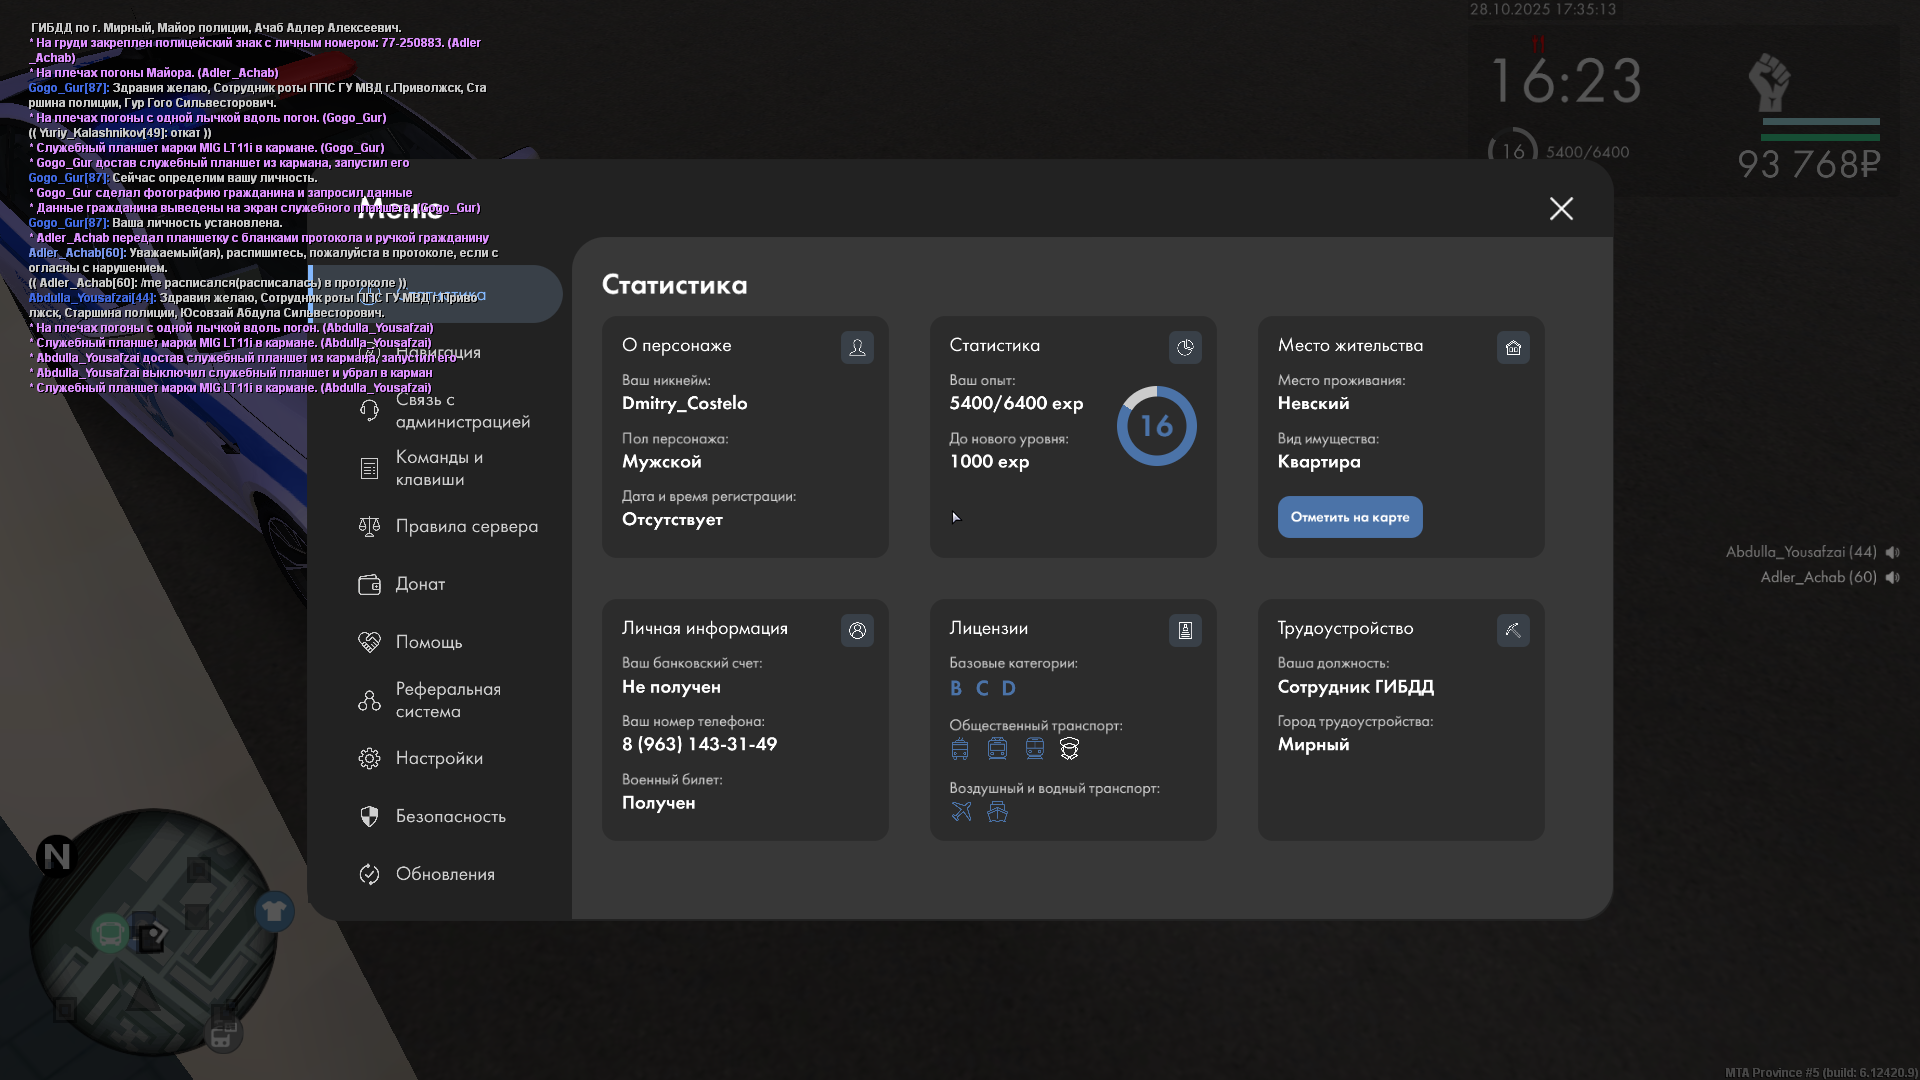Open Правила сервера from the sidebar

pyautogui.click(x=466, y=527)
